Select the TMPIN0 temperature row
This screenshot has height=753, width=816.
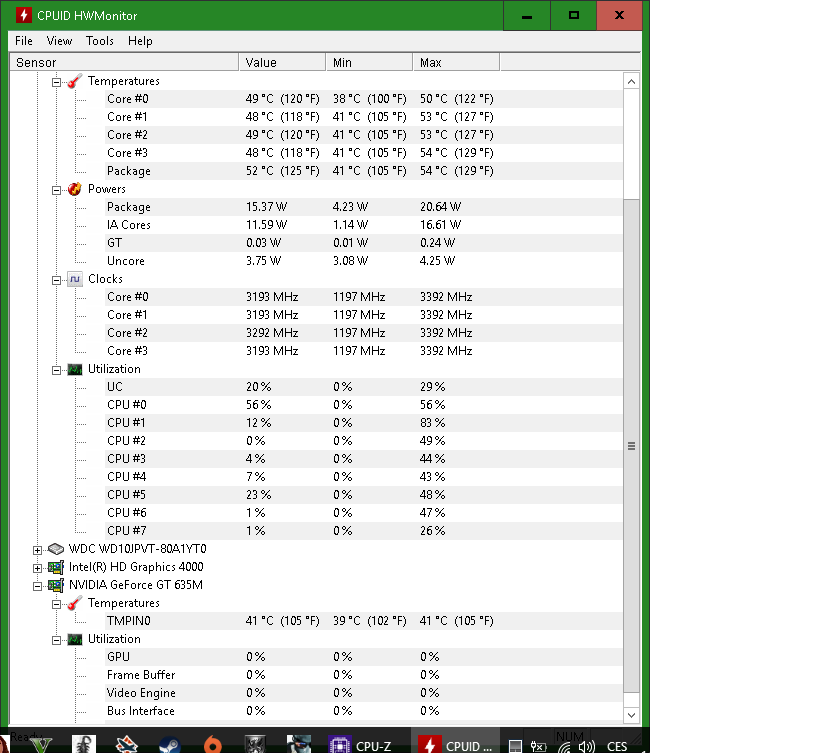click(x=363, y=621)
